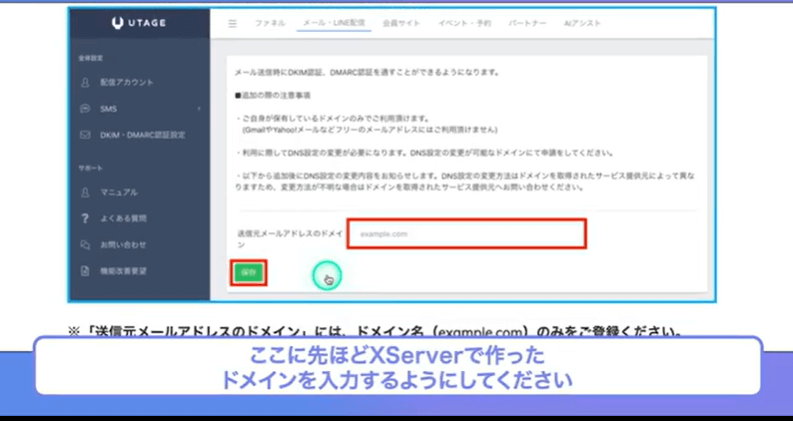Click the 配信アカウント user icon
Screen dimensions: 793x423
(85, 82)
